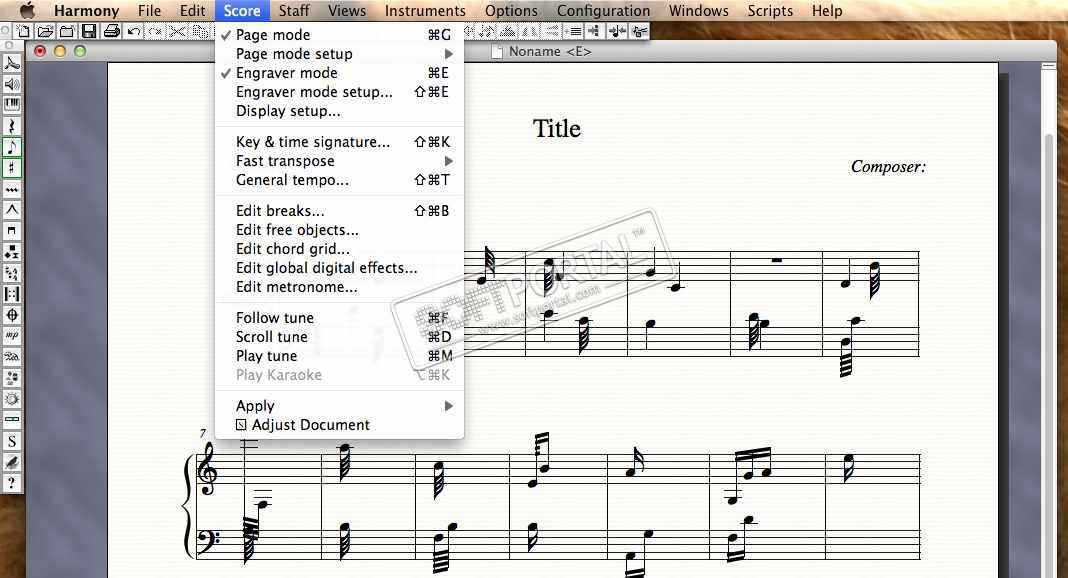Open the Views menu
Screen dimensions: 1068x578
tap(347, 11)
